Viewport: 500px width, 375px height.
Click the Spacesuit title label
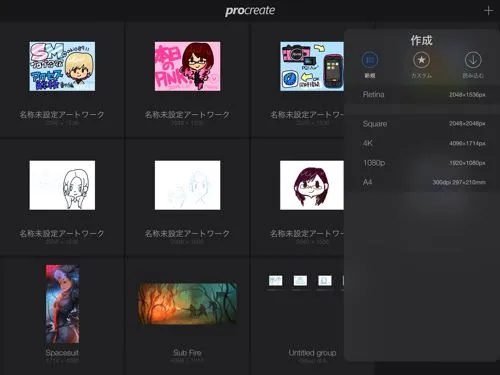coord(62,353)
